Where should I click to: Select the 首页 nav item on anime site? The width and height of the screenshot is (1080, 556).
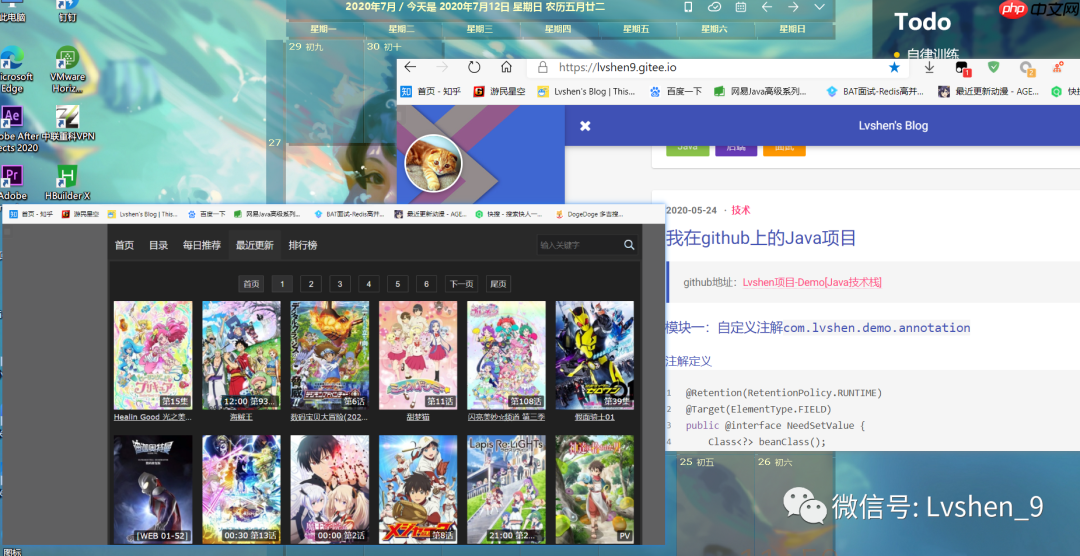tap(125, 245)
